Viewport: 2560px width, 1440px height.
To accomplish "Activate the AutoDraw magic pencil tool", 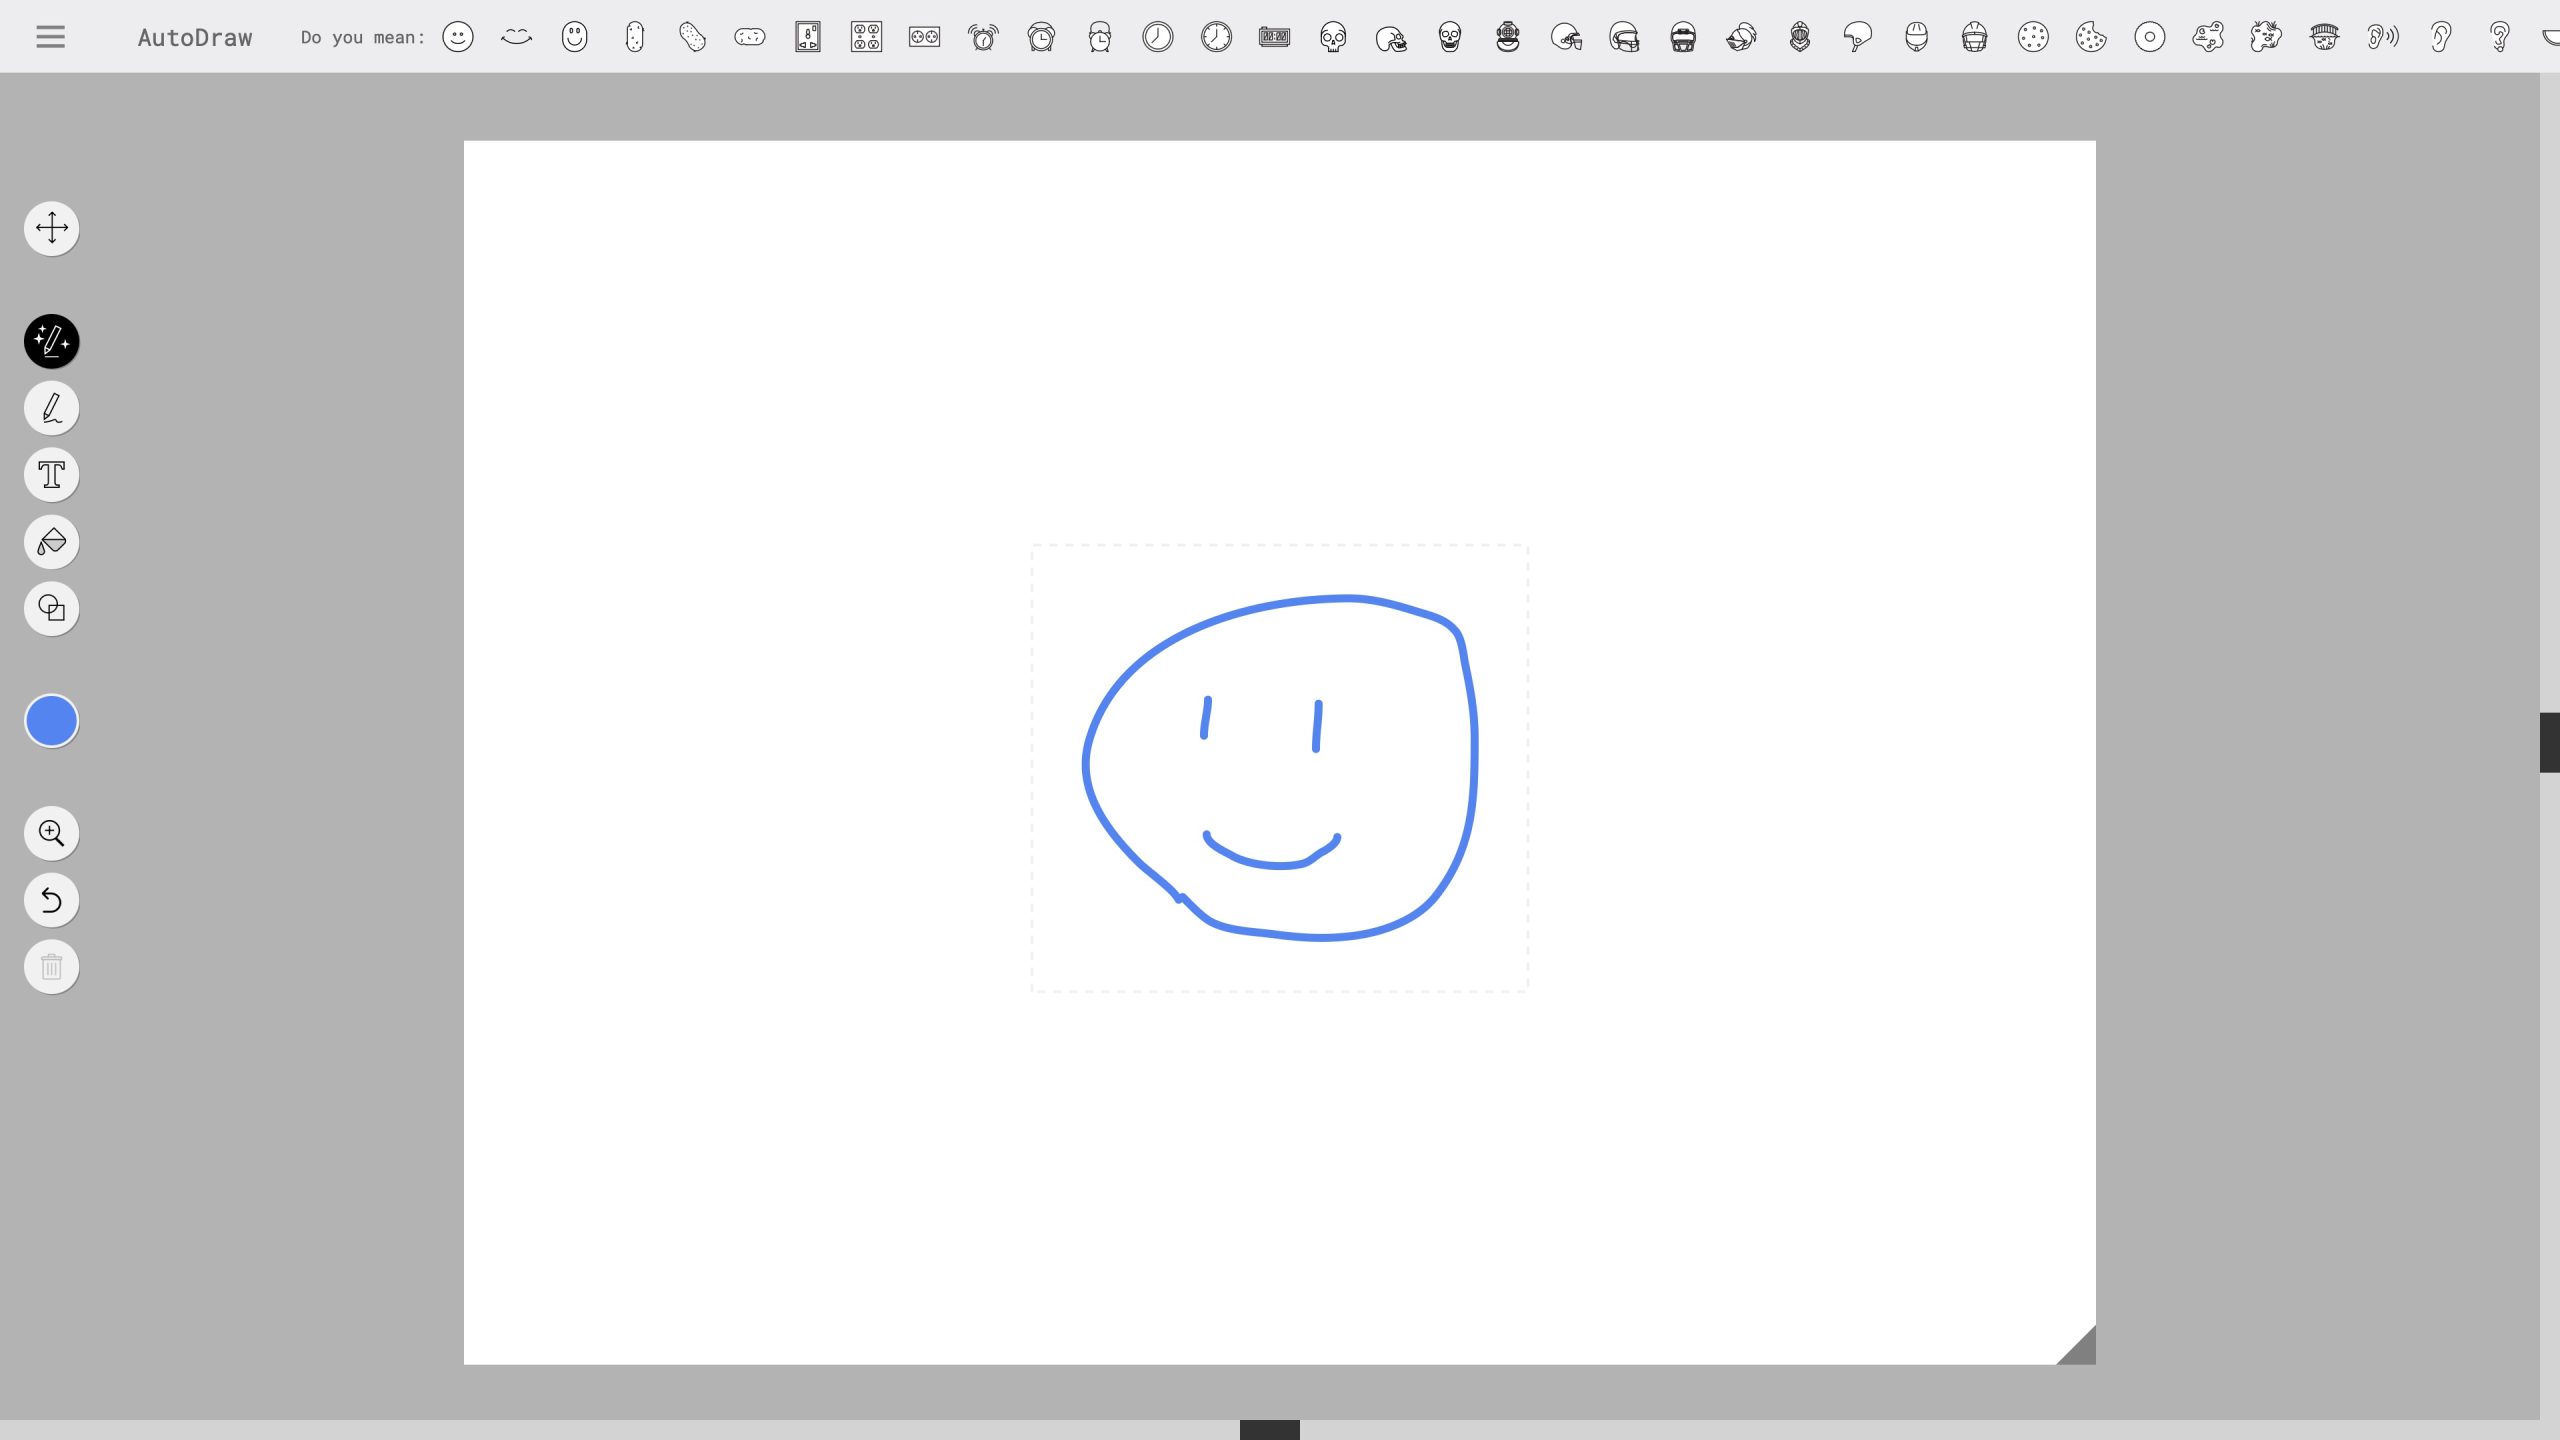I will [52, 342].
